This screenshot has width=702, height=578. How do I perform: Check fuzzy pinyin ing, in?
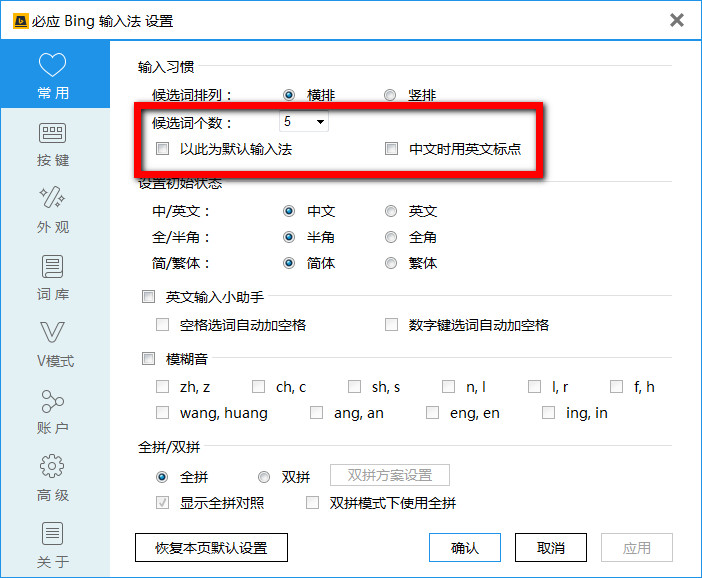(548, 412)
